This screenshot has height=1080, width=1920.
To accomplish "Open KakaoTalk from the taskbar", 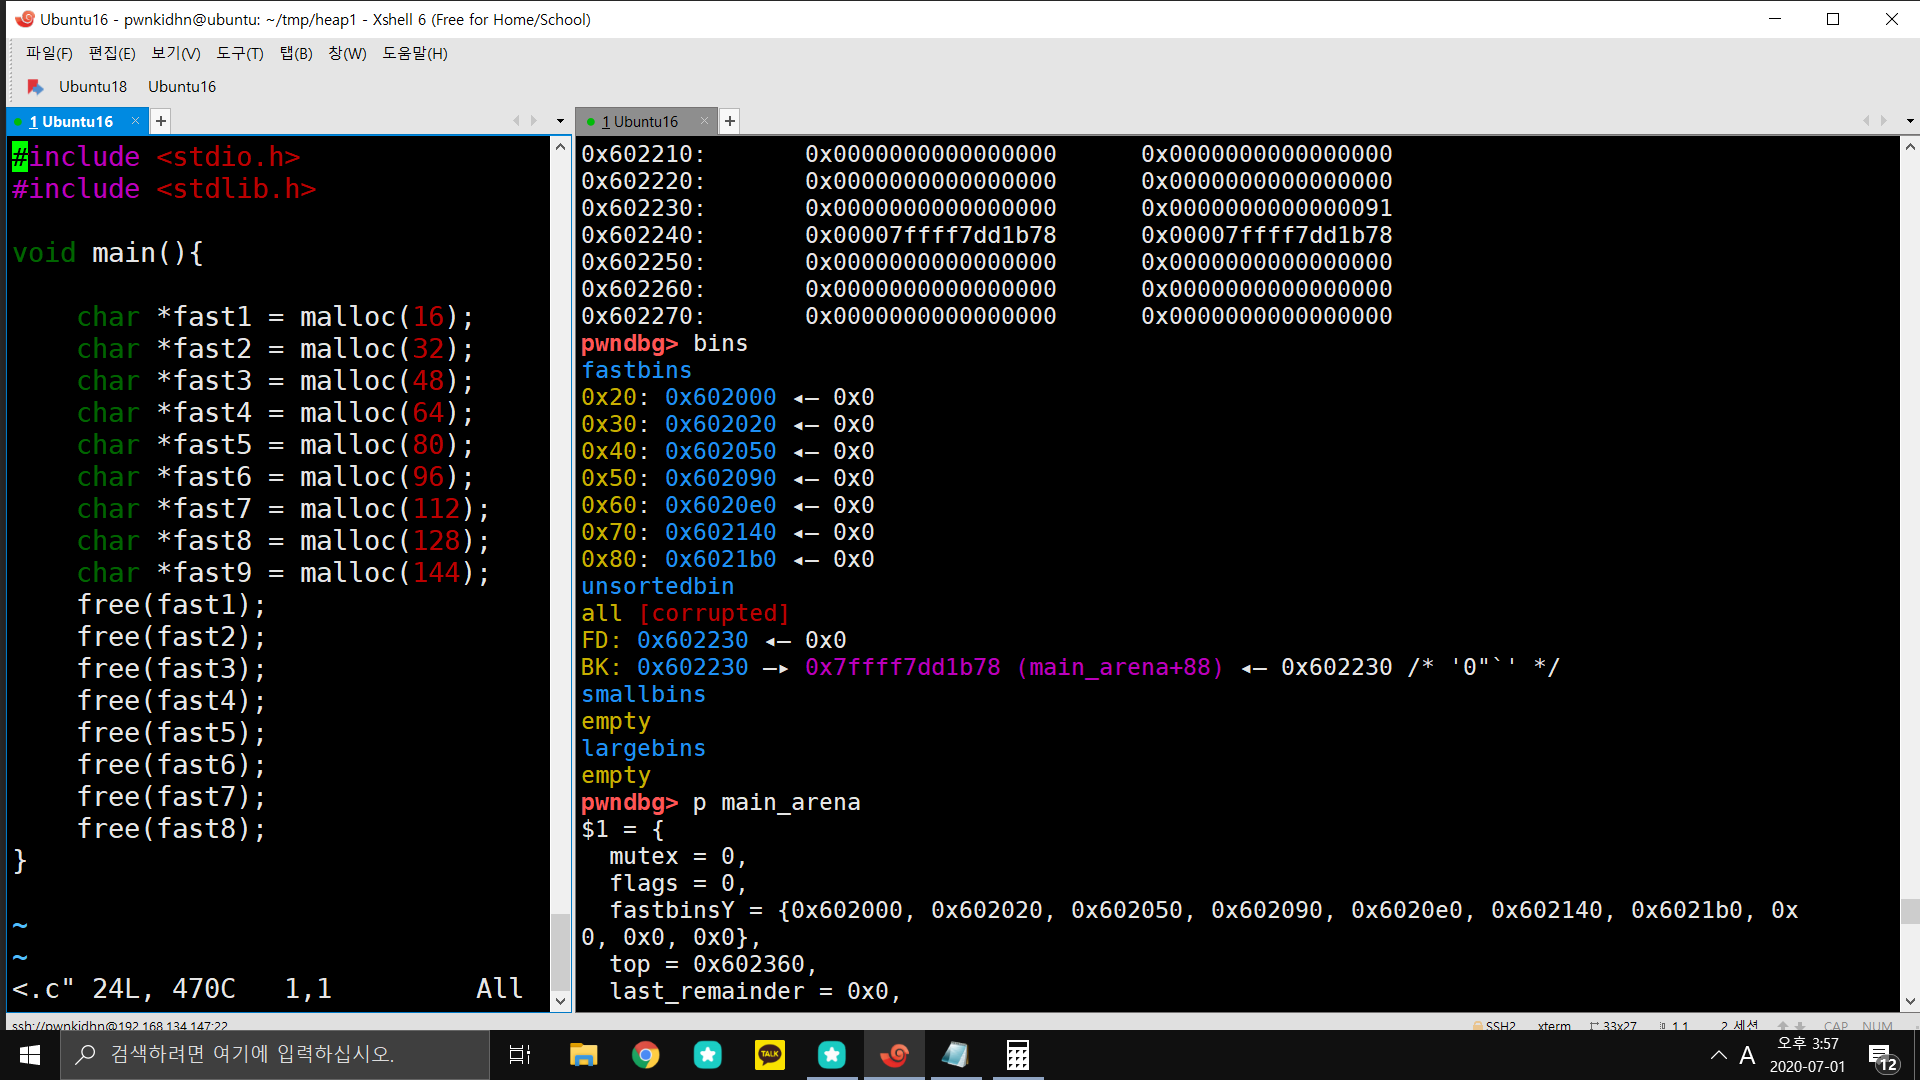I will pos(770,1055).
